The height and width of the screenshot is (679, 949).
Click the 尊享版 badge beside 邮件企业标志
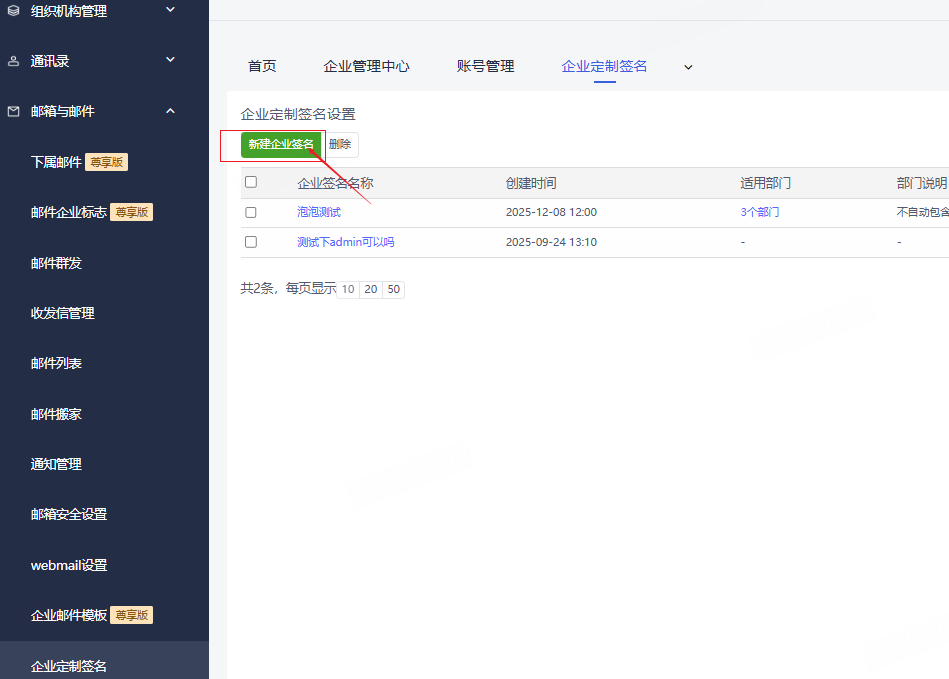pos(131,212)
